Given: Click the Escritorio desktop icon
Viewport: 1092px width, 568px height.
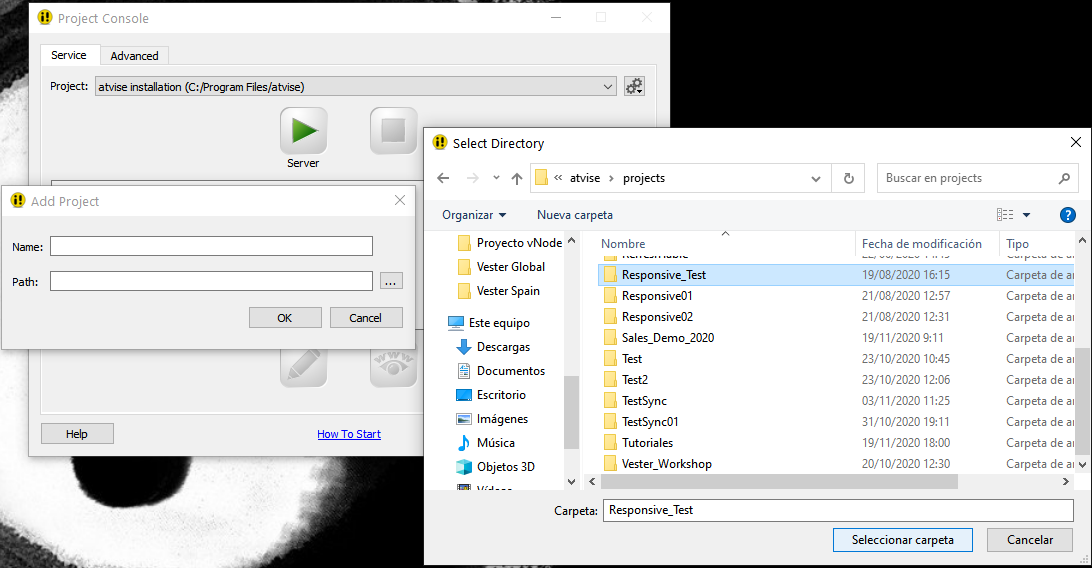Looking at the screenshot, I should coord(464,395).
